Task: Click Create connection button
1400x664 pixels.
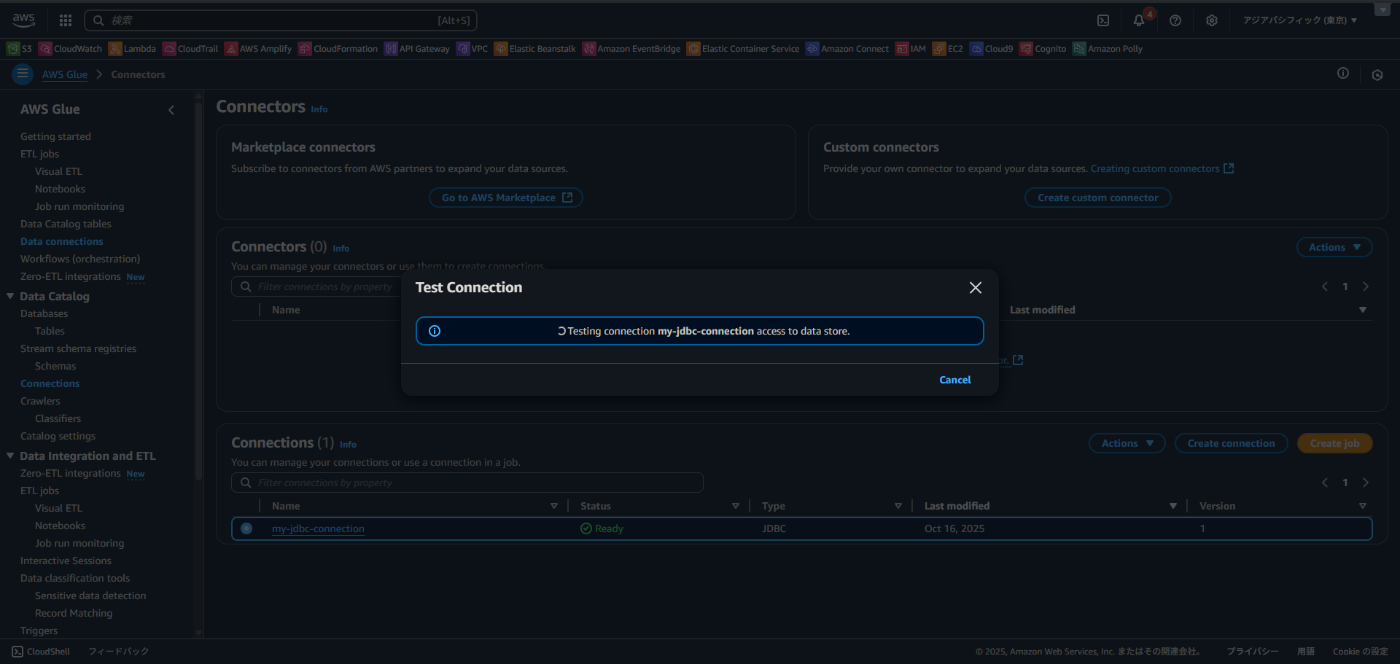Action: pyautogui.click(x=1231, y=443)
